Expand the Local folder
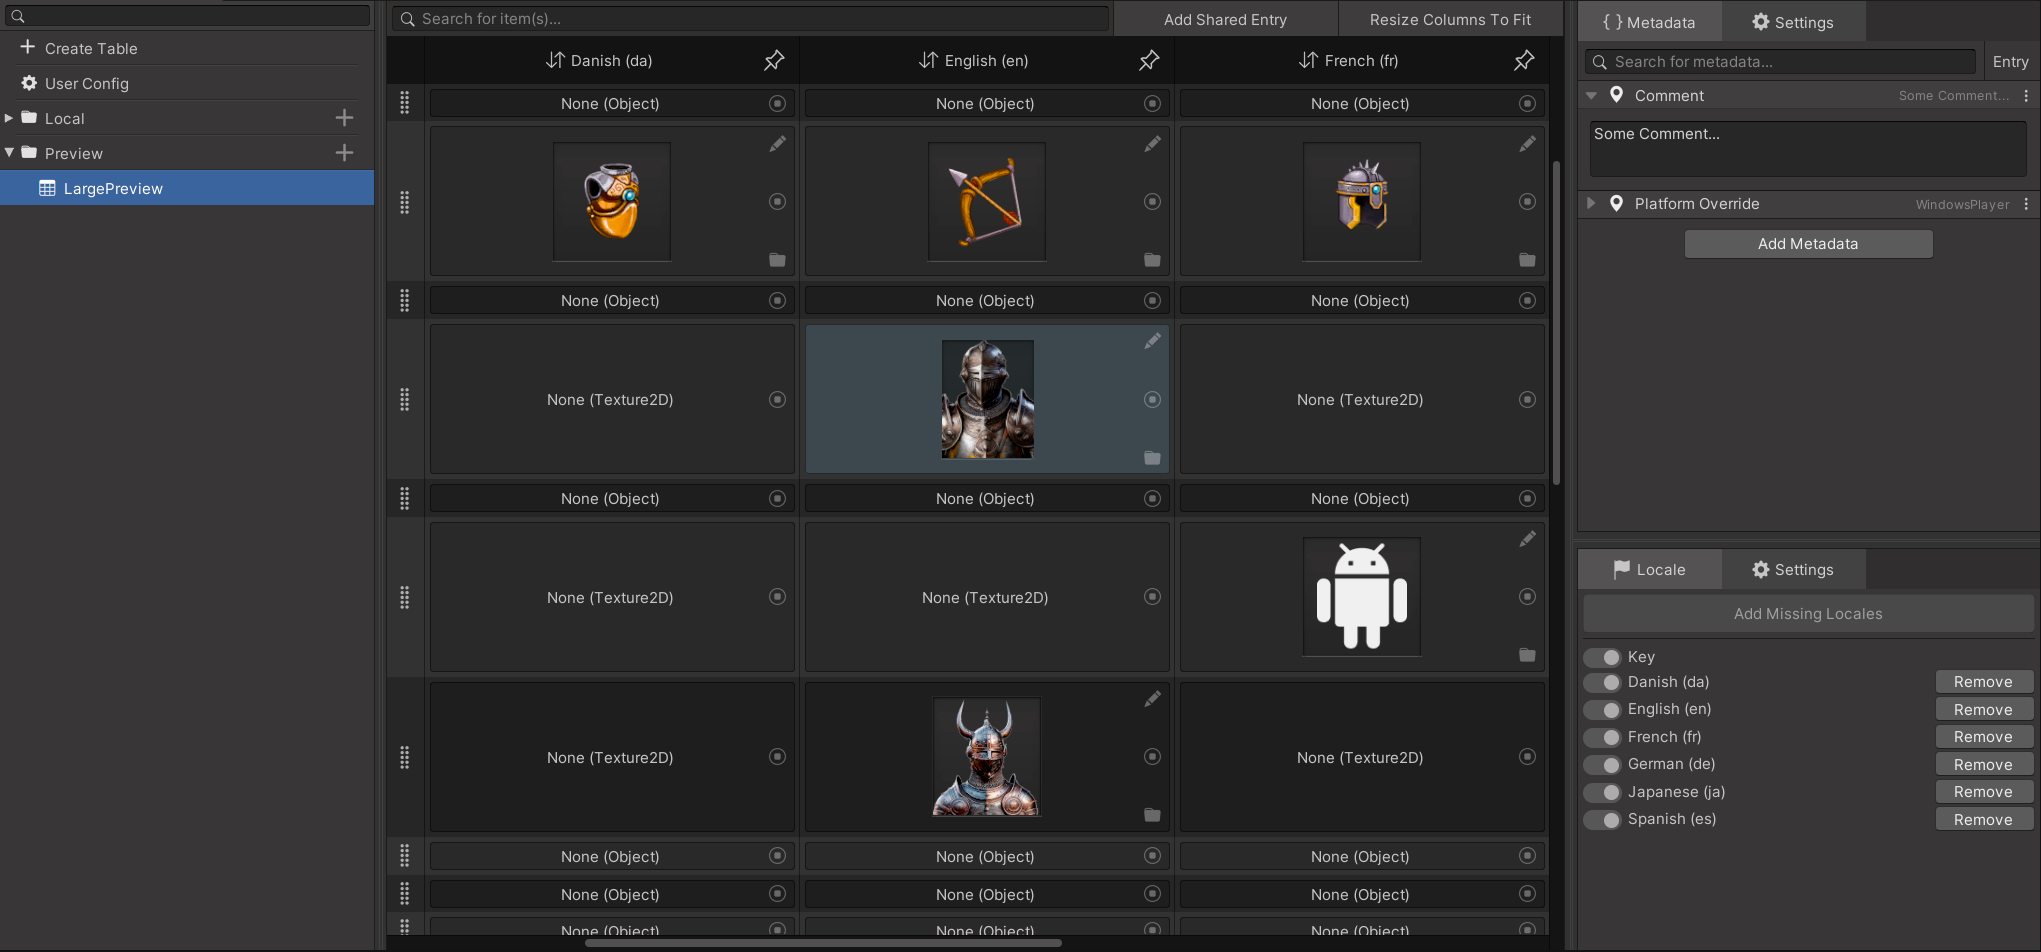 point(10,117)
